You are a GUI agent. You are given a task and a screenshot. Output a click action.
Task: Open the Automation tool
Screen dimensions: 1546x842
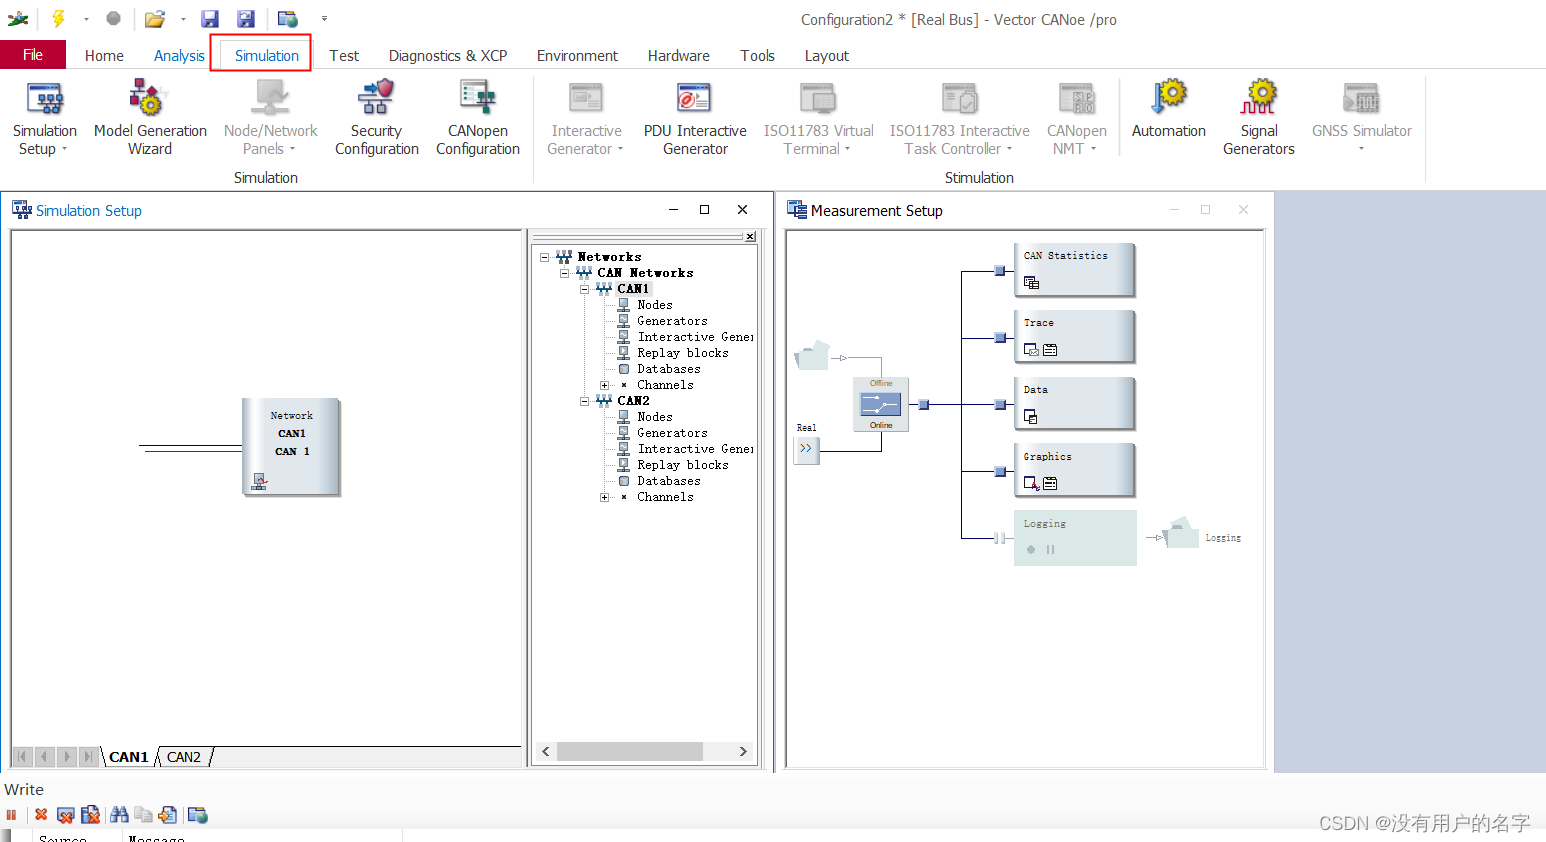click(1168, 110)
